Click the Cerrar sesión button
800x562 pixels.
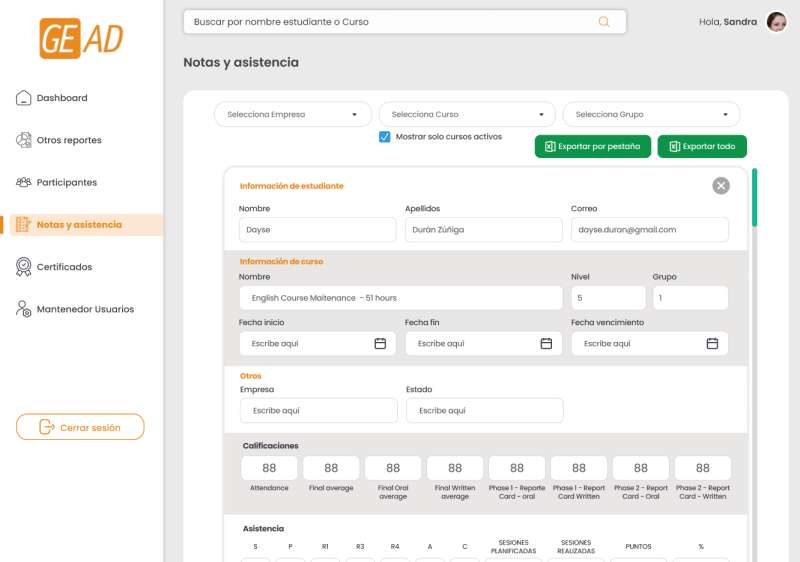pos(80,427)
